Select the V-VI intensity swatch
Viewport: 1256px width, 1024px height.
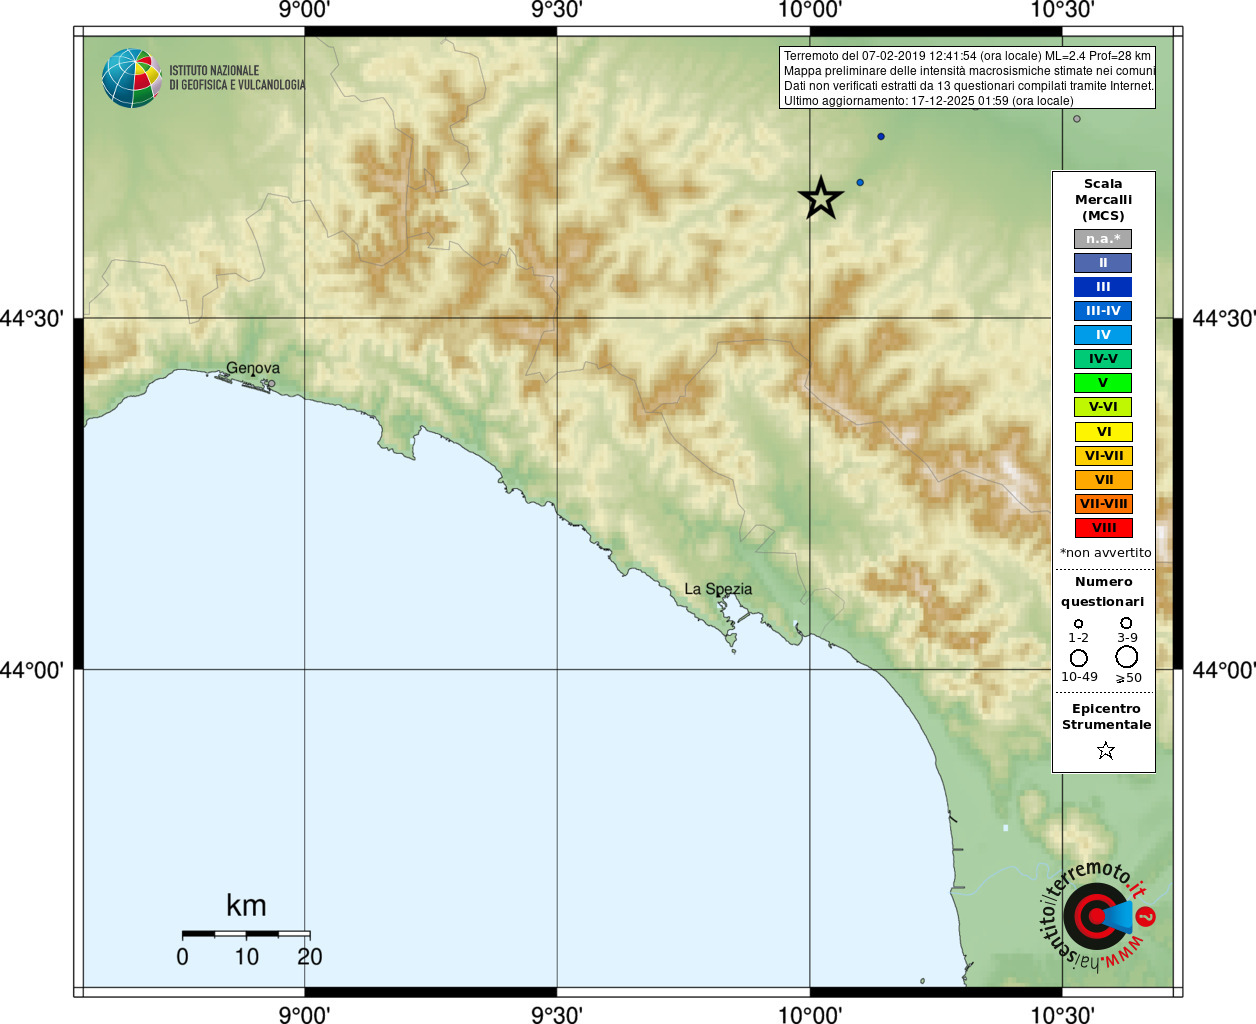[1103, 407]
